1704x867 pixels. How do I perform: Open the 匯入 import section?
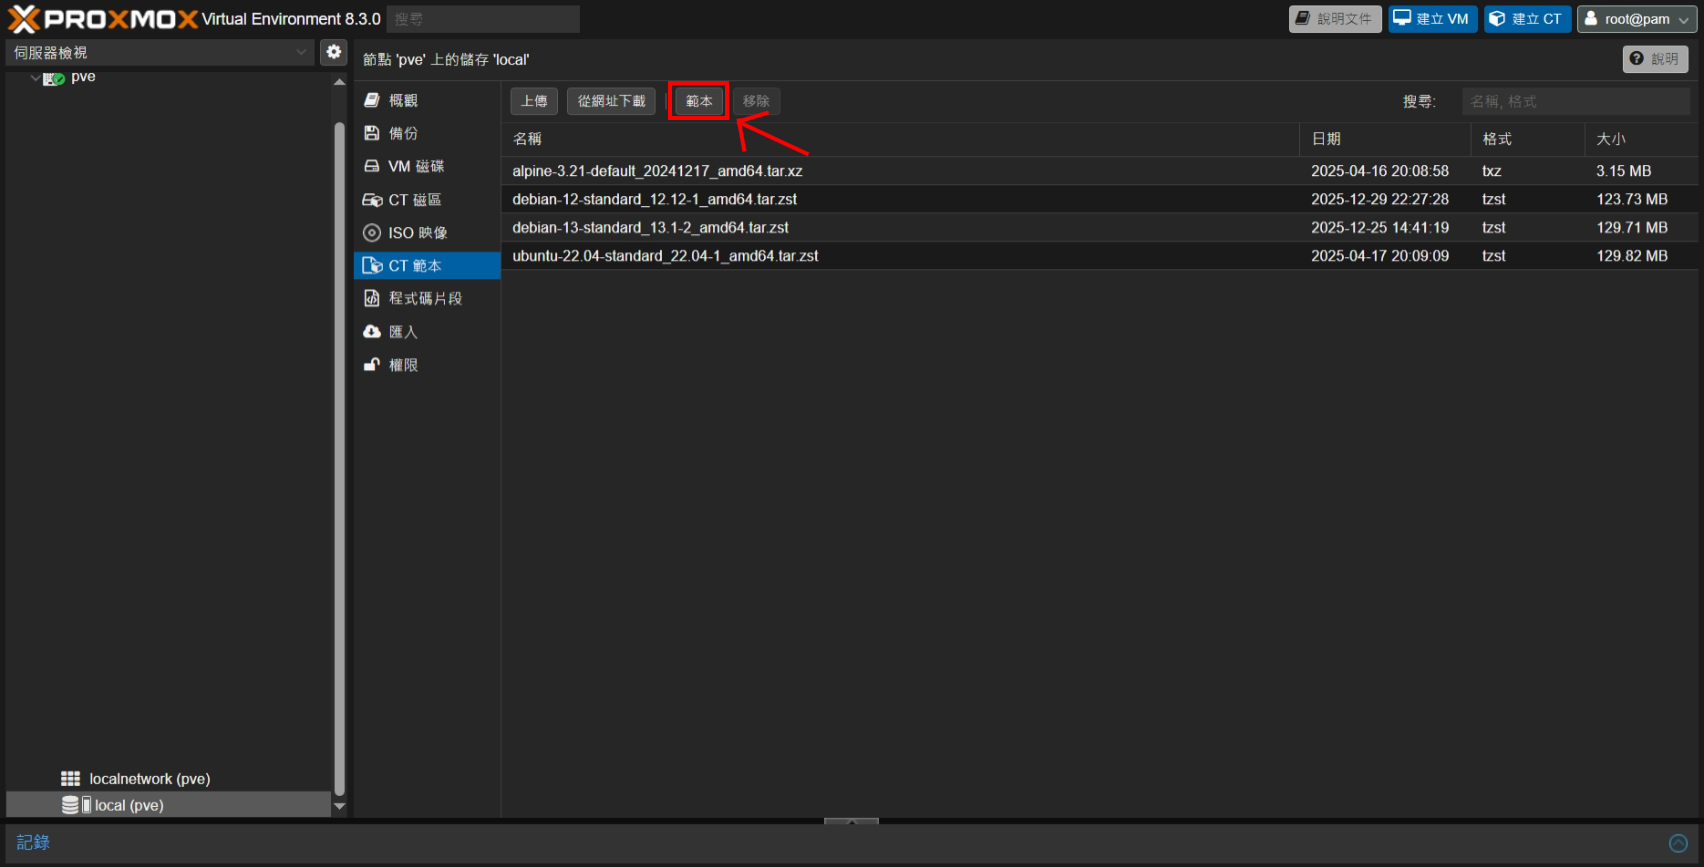click(403, 331)
